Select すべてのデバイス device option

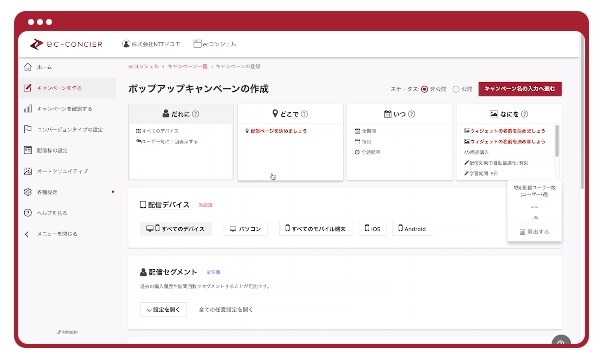[x=176, y=229]
